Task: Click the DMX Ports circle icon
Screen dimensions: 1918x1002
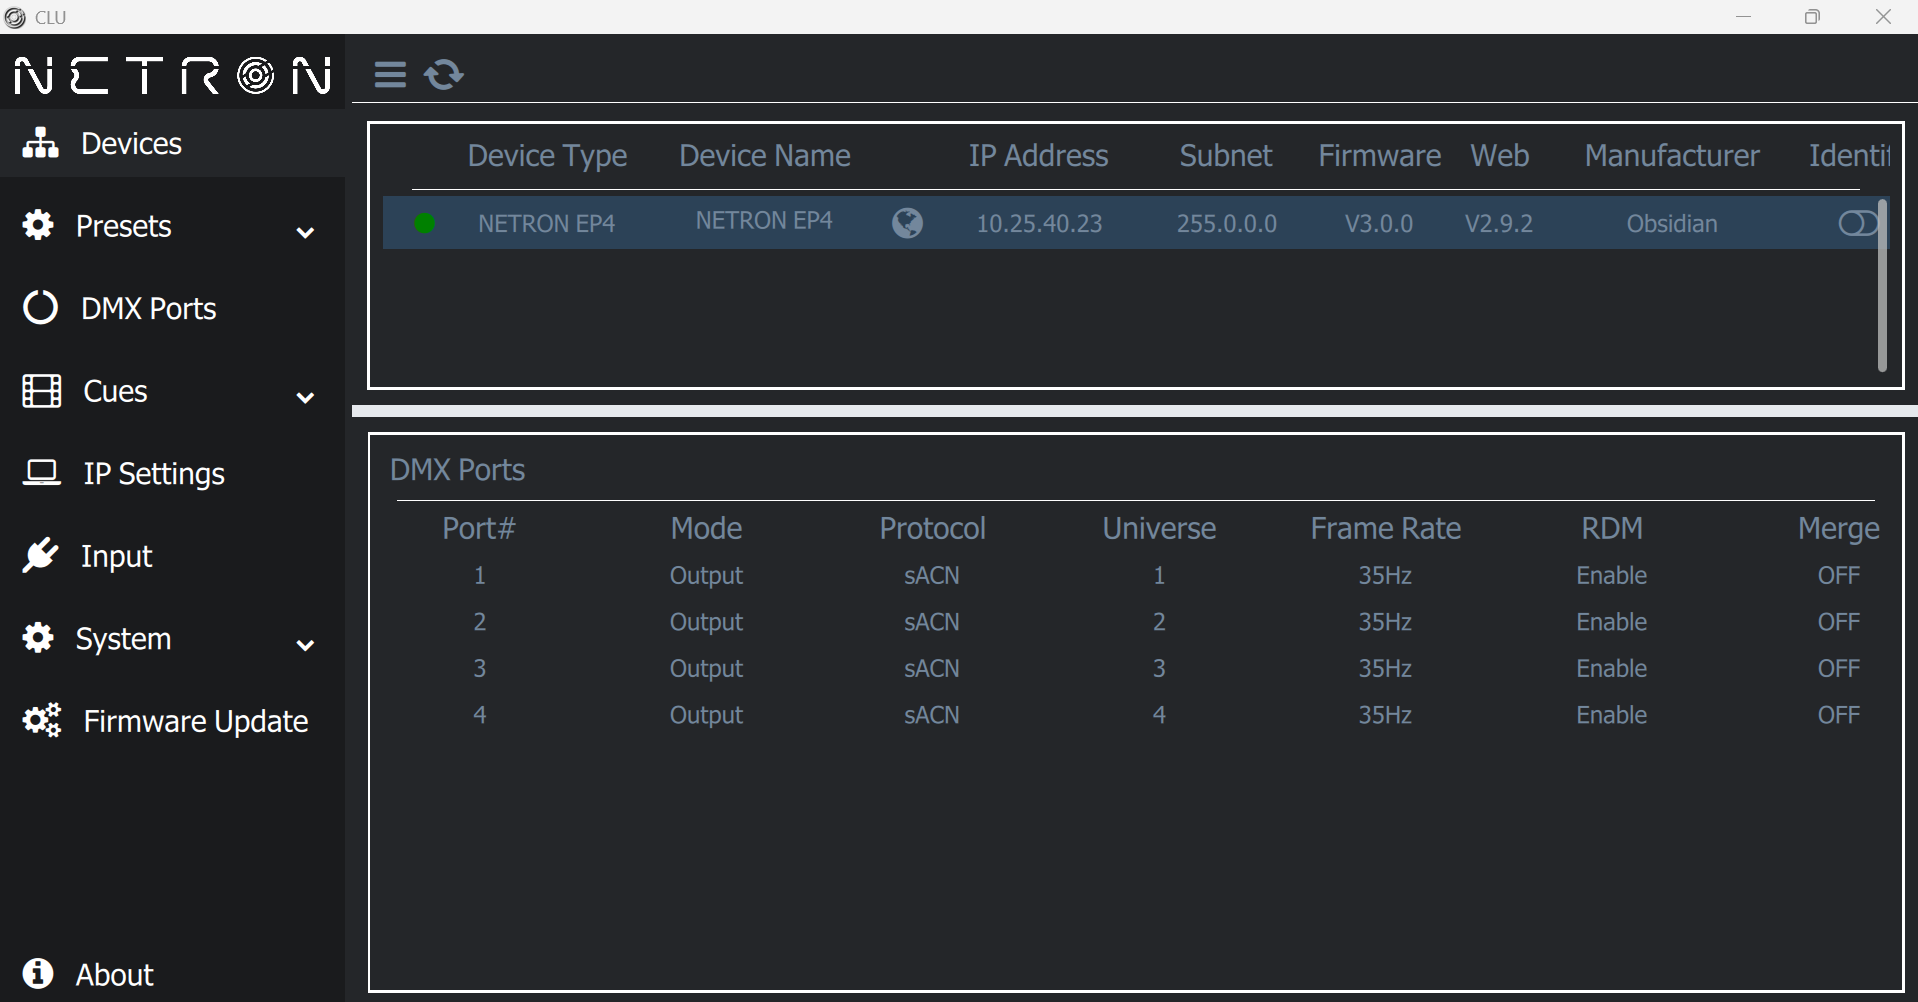Action: coord(41,308)
